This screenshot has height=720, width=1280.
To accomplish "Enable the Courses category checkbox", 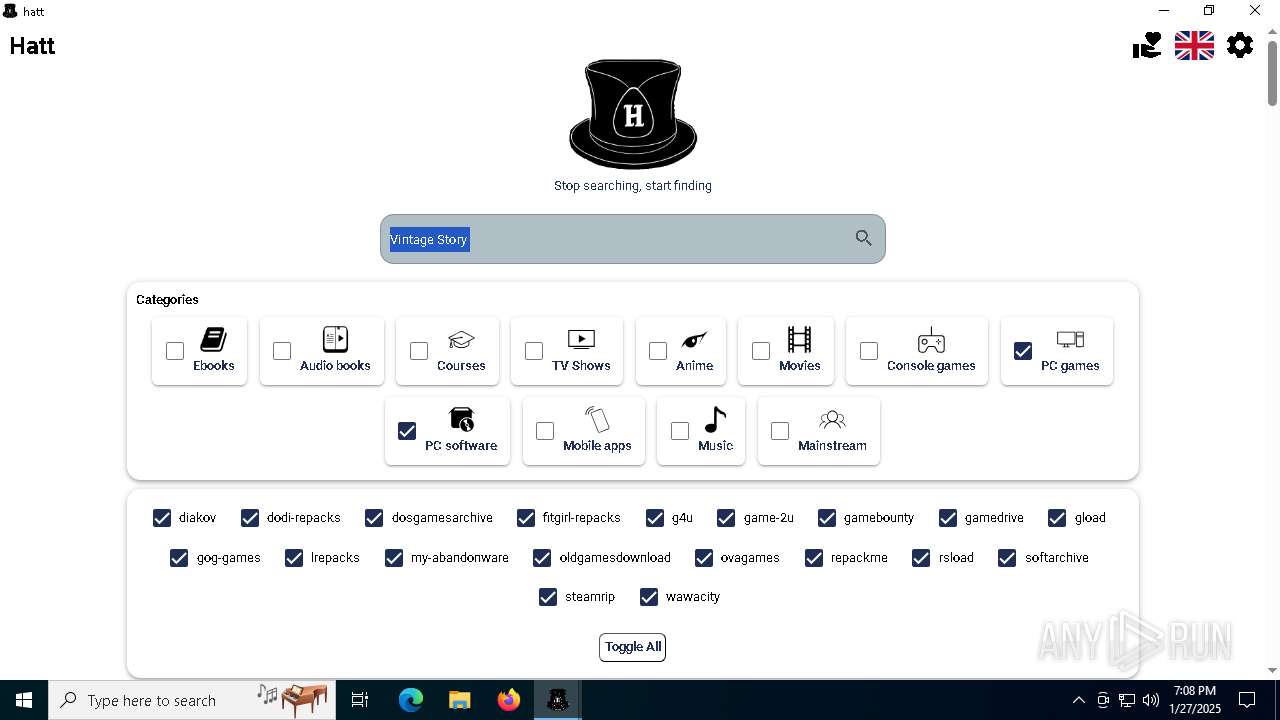I will pyautogui.click(x=419, y=351).
